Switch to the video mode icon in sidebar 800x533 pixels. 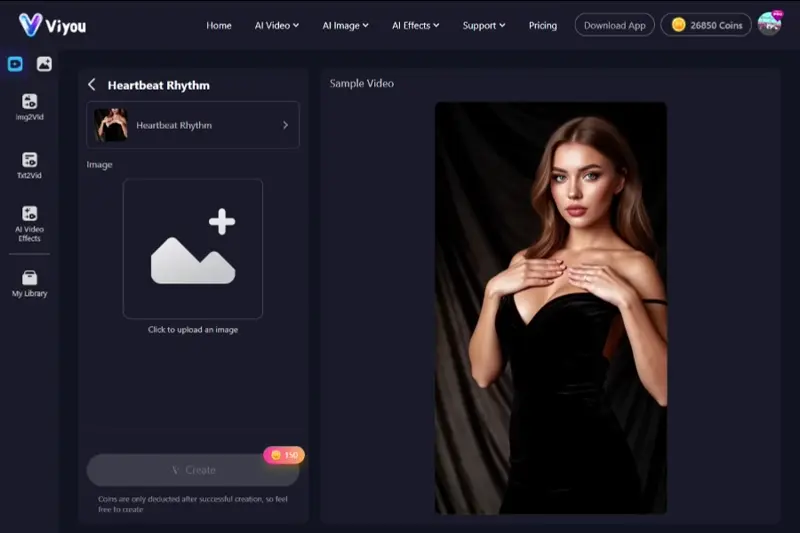15,64
